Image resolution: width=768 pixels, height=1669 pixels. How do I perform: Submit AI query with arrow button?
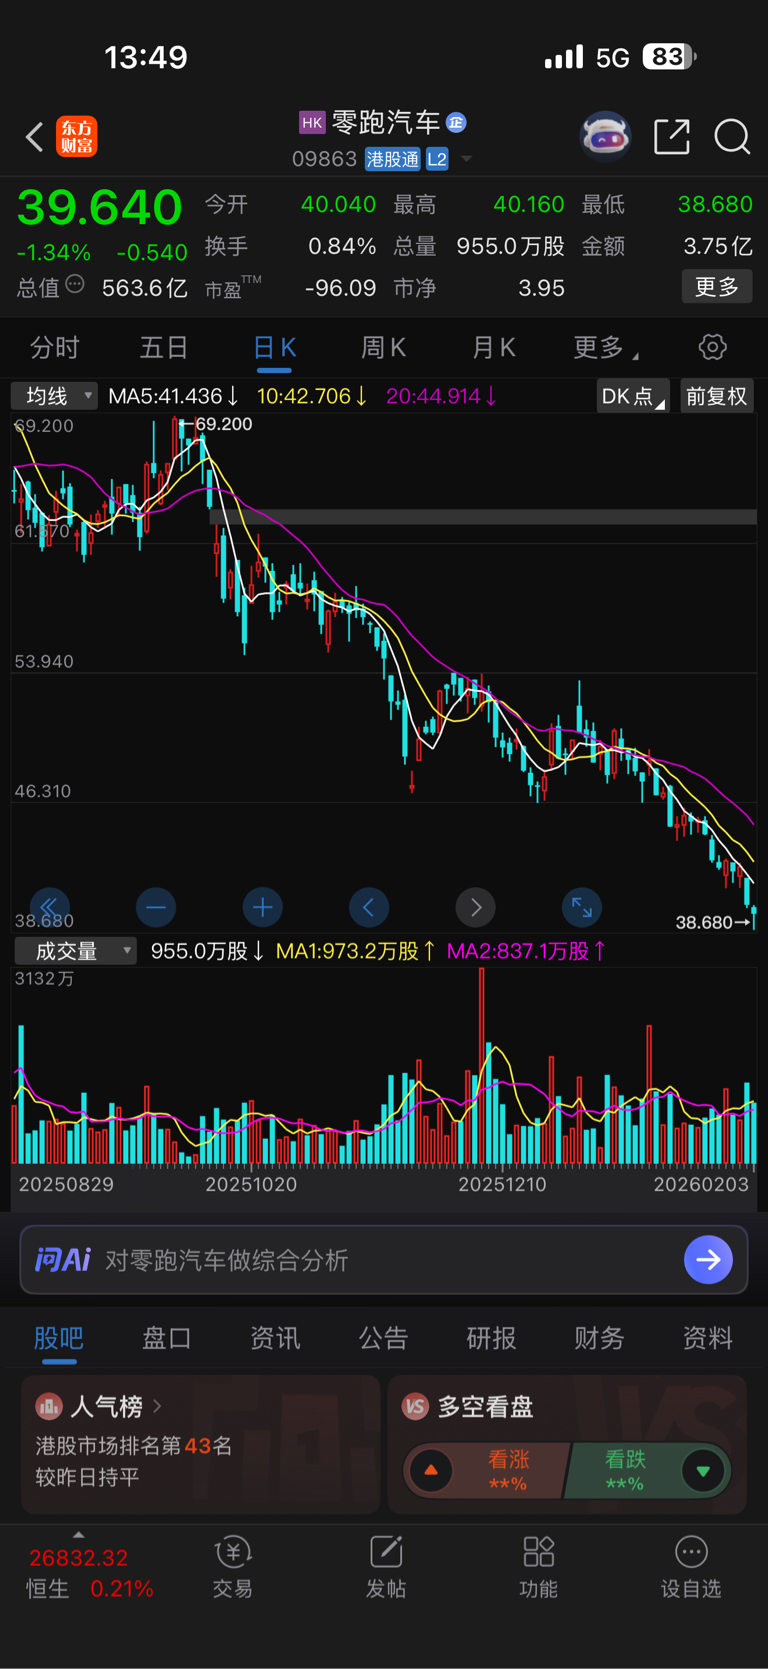click(708, 1260)
